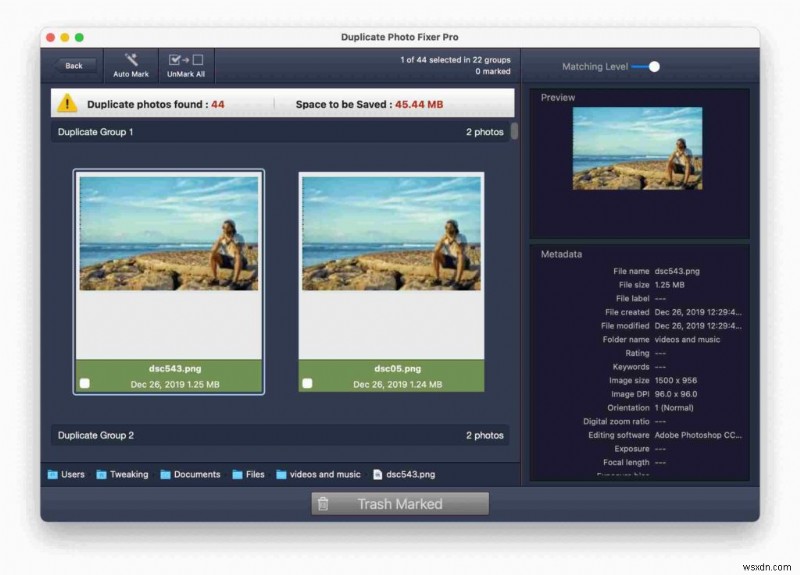Screen dimensions: 800x575
Task: Open videos and music folder in path bar
Action: [x=318, y=474]
